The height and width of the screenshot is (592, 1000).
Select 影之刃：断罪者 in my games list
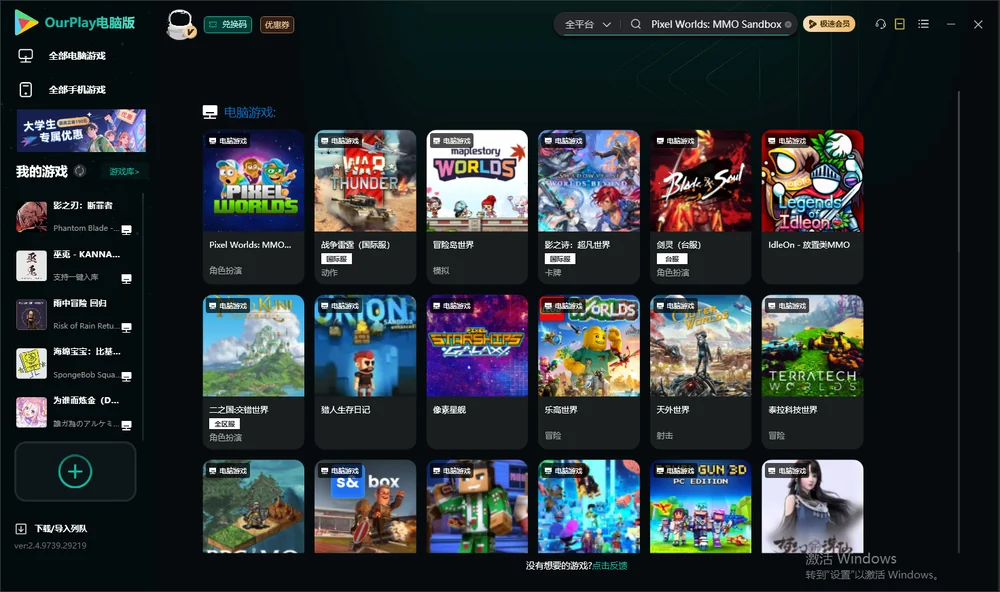[75, 217]
